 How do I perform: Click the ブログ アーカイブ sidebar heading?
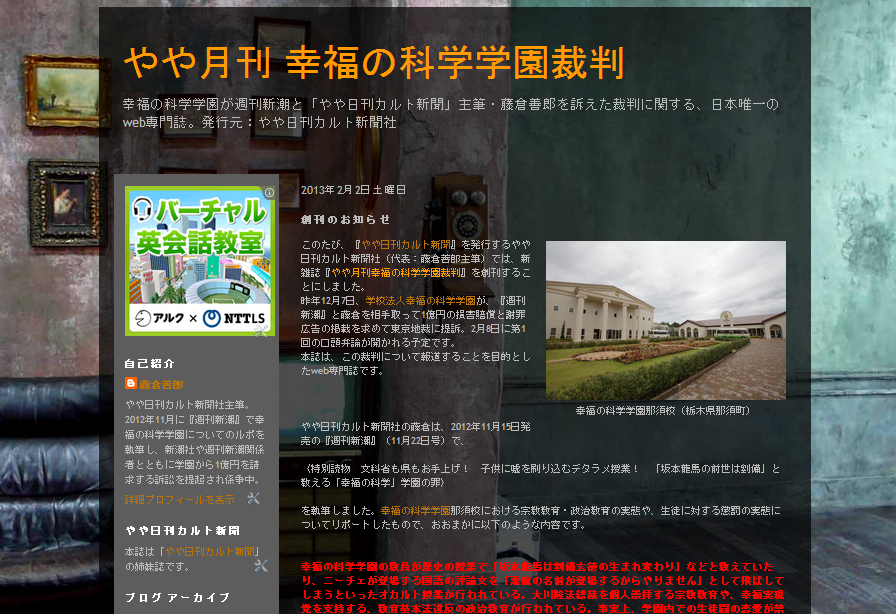[x=178, y=597]
